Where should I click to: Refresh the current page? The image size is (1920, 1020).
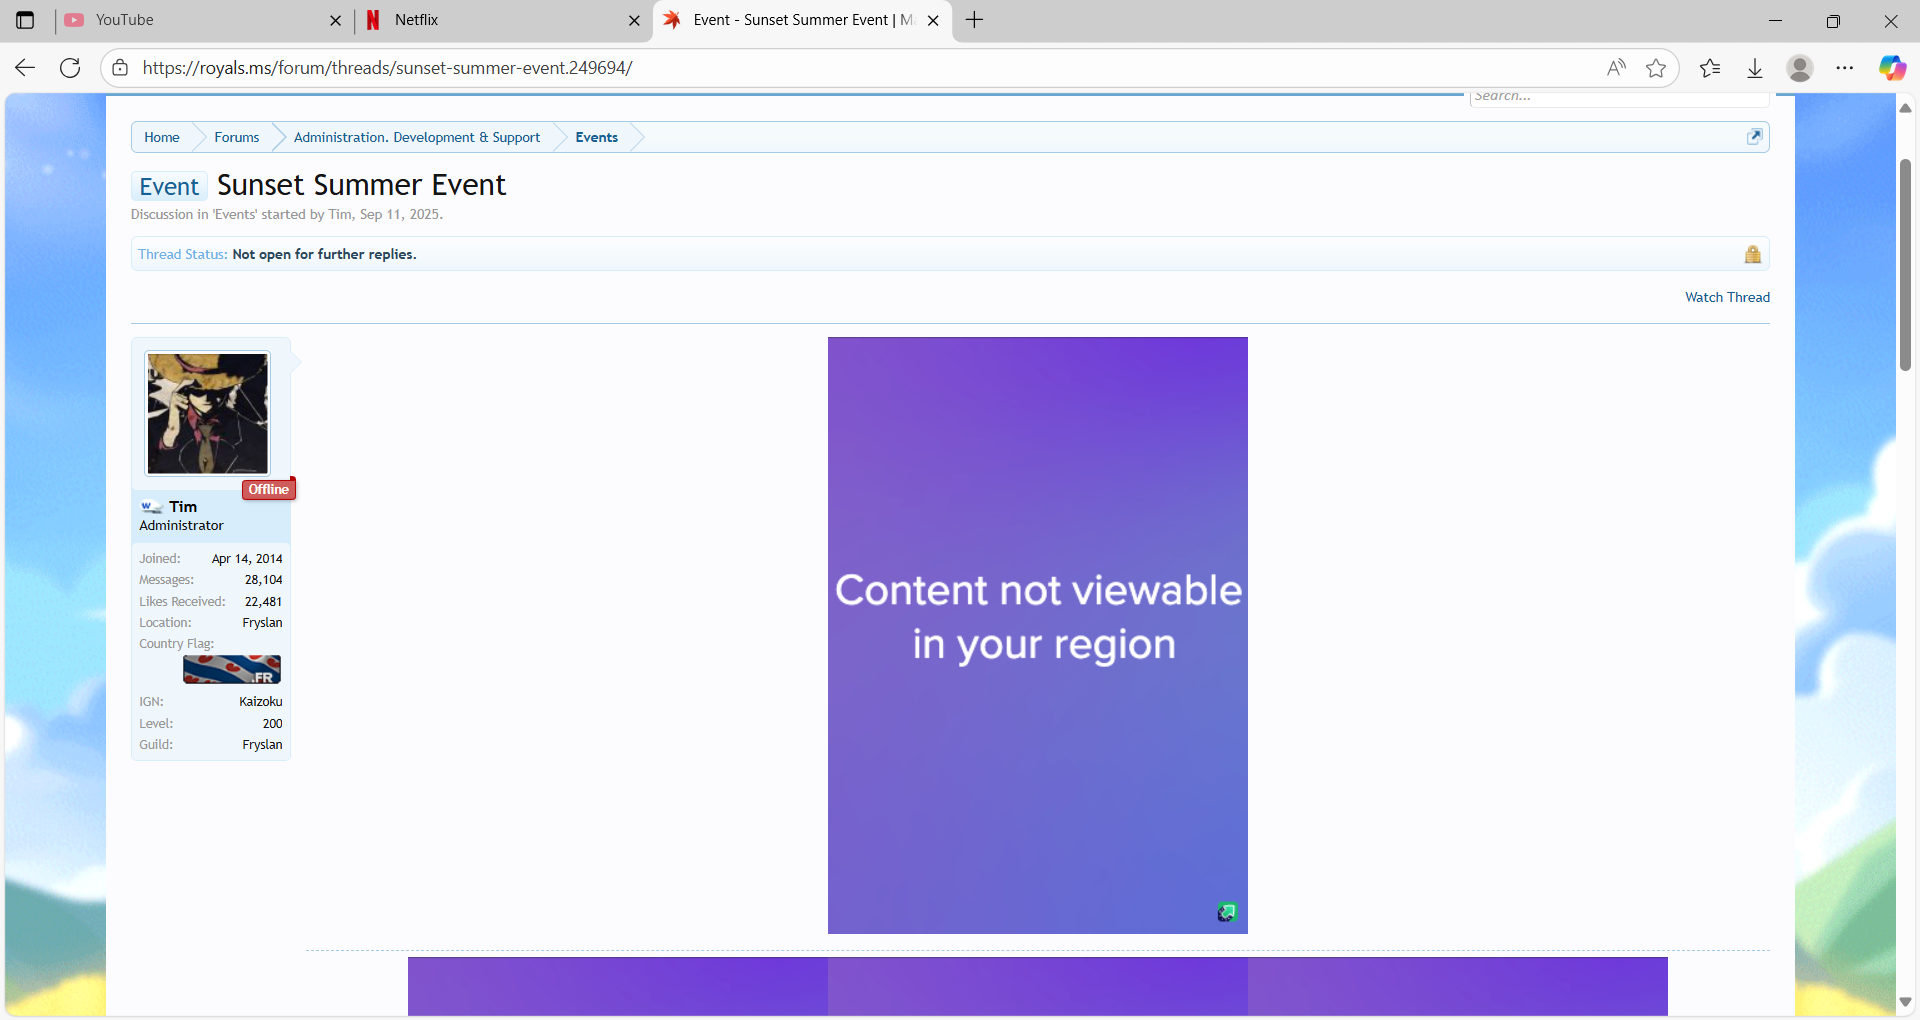tap(70, 68)
